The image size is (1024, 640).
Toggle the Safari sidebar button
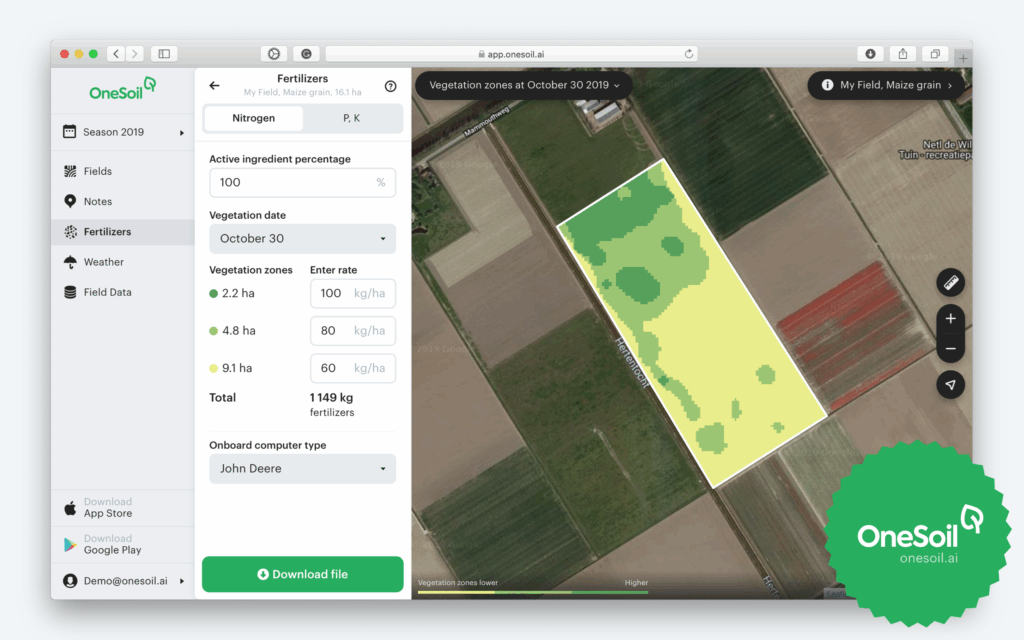pos(164,54)
